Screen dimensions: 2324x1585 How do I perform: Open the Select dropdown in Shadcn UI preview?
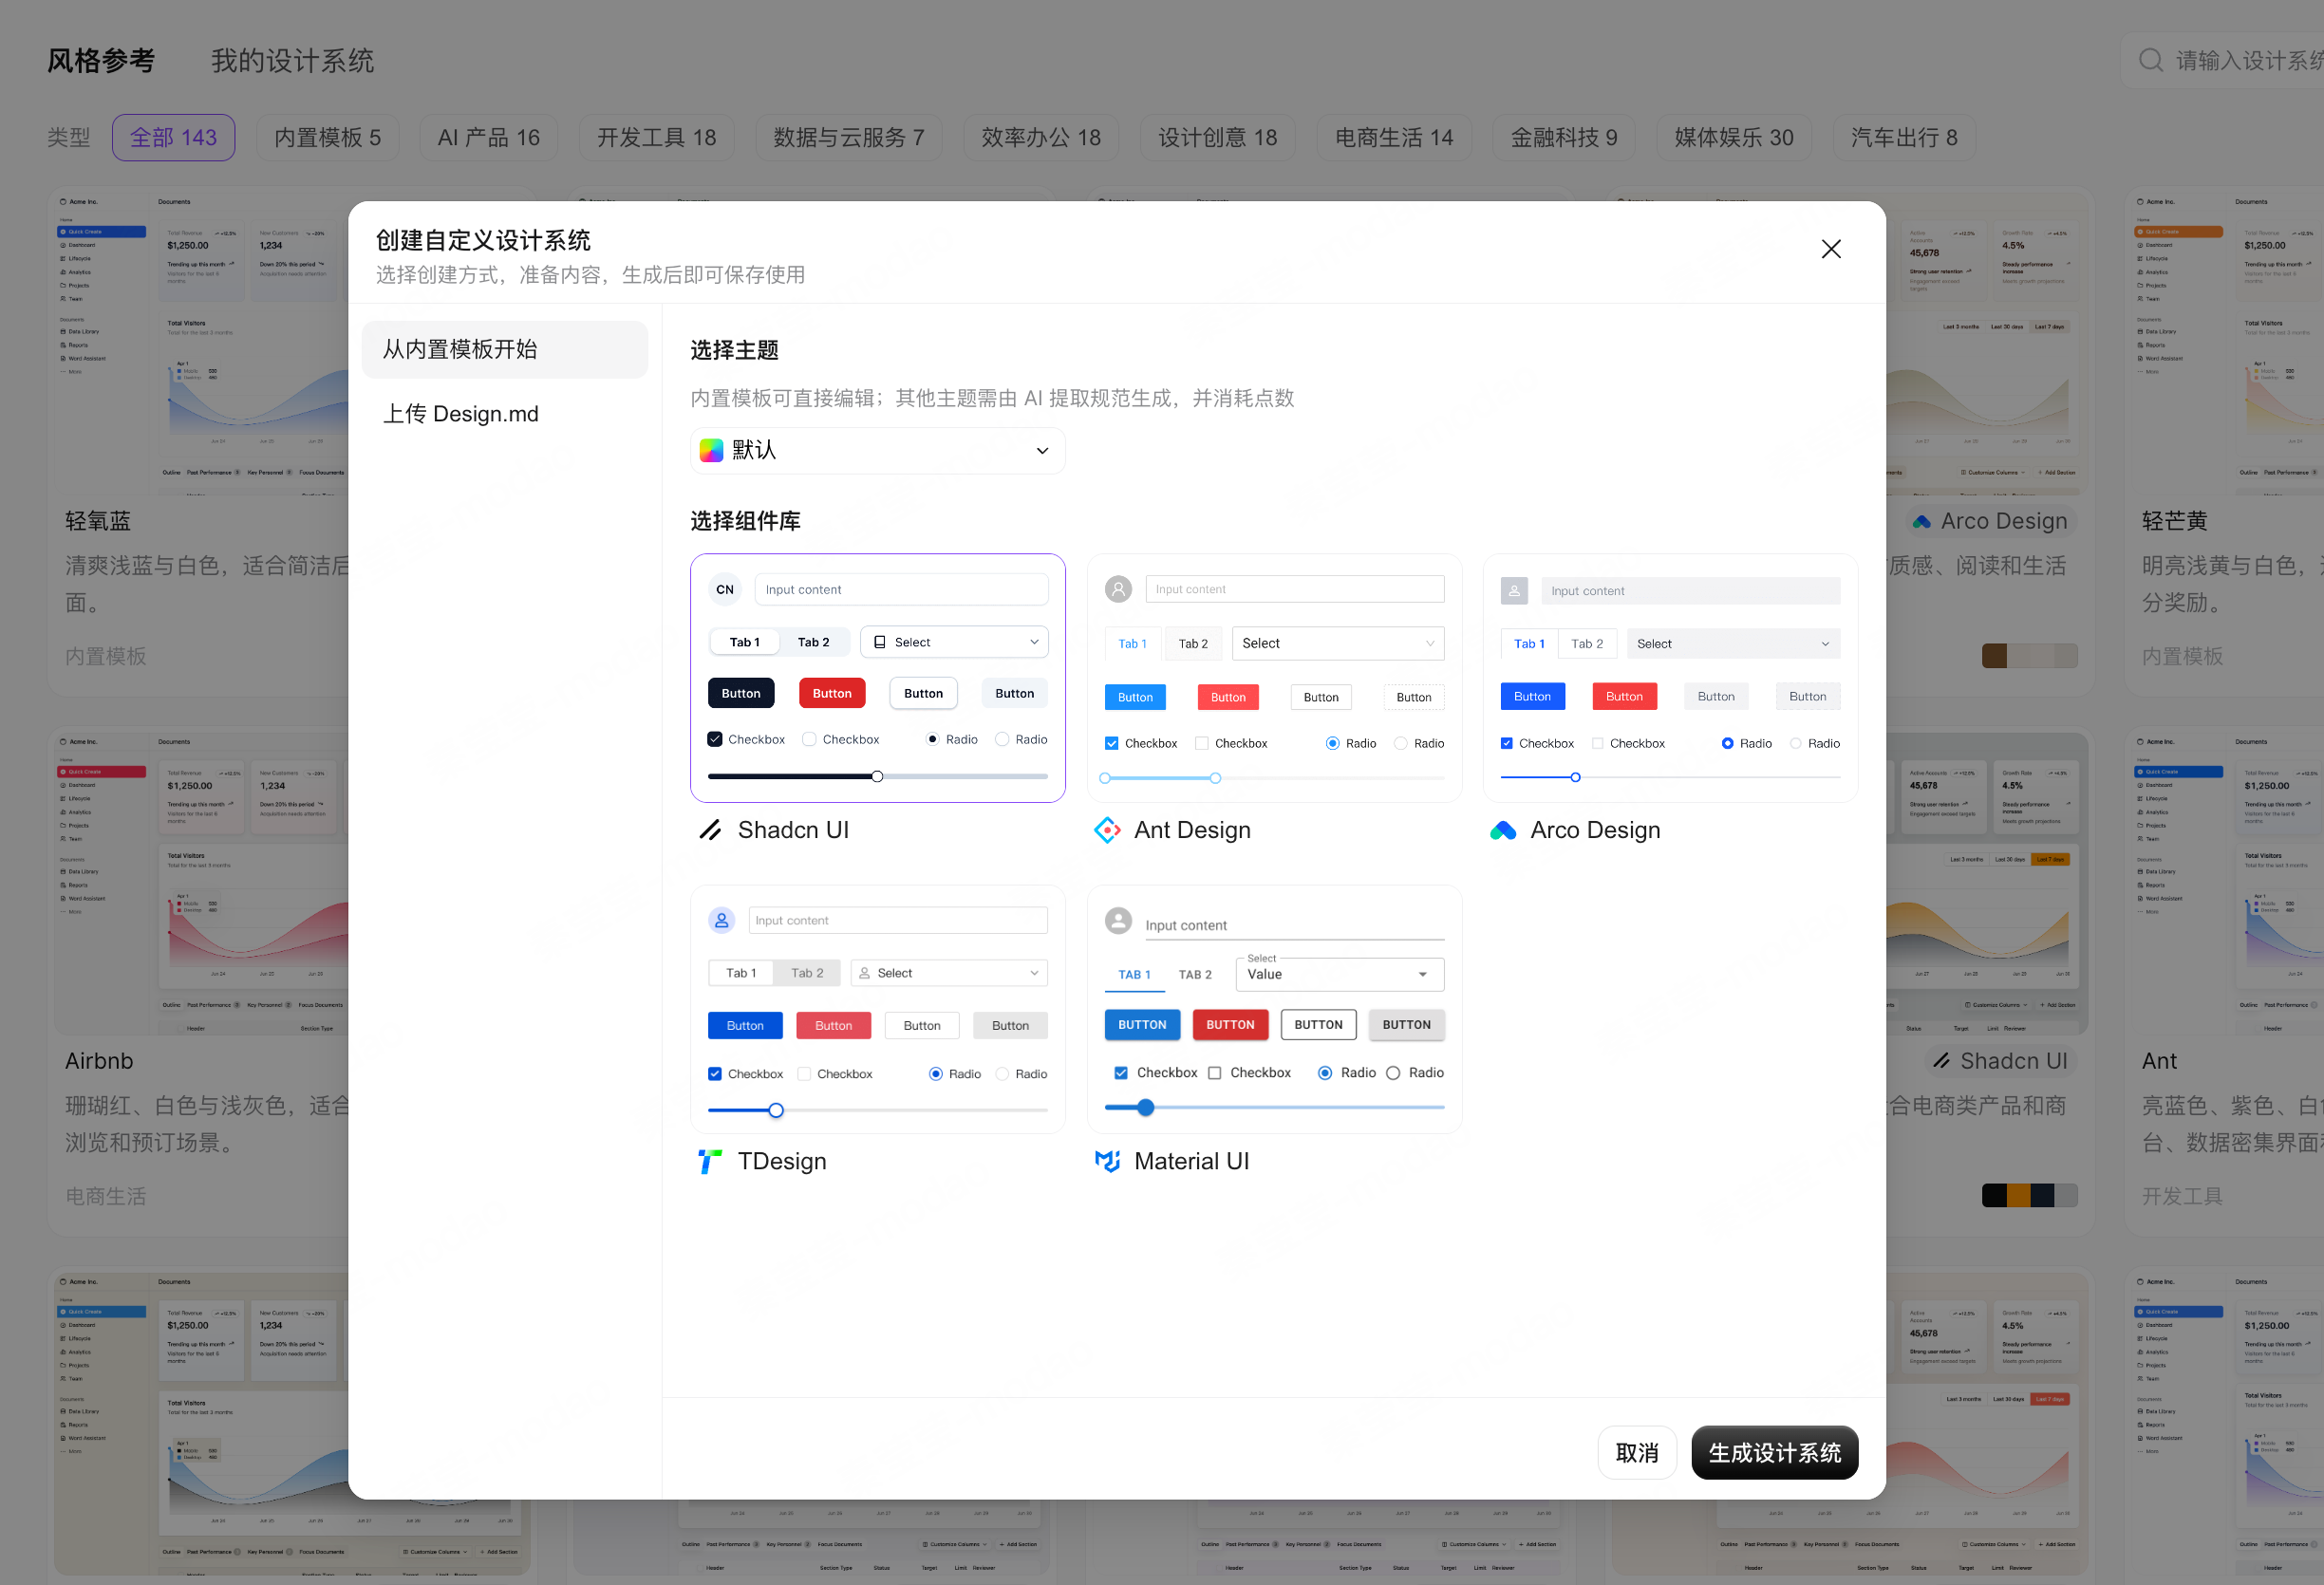click(x=954, y=642)
